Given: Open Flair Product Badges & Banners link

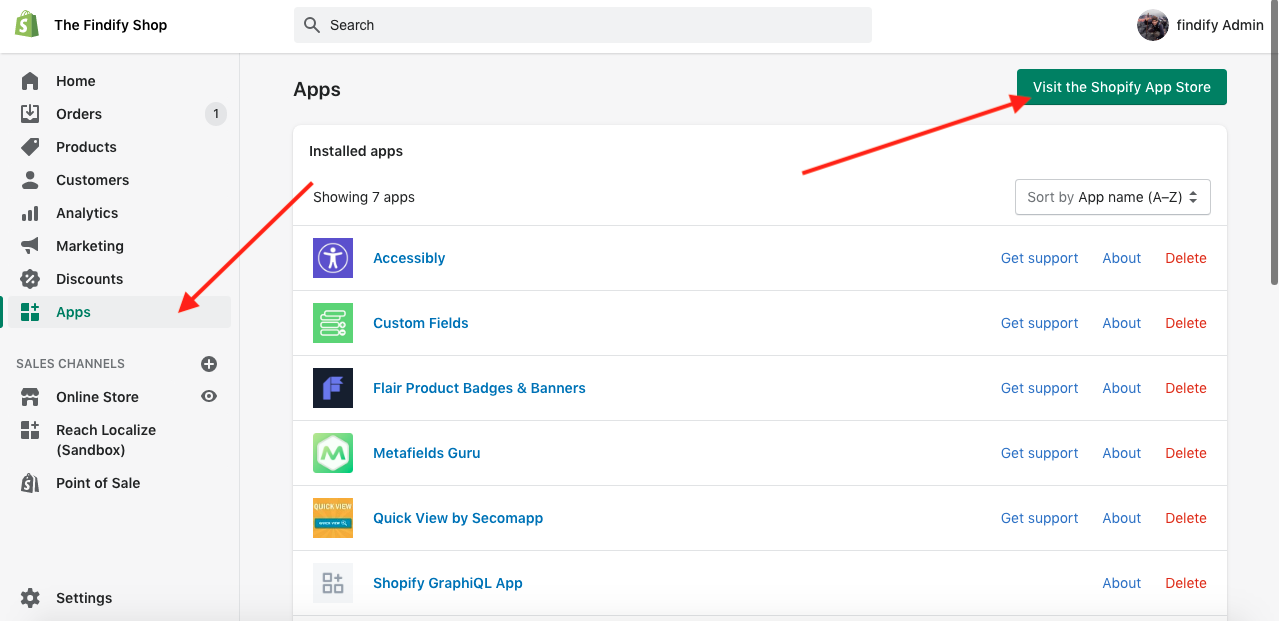Looking at the screenshot, I should point(479,388).
